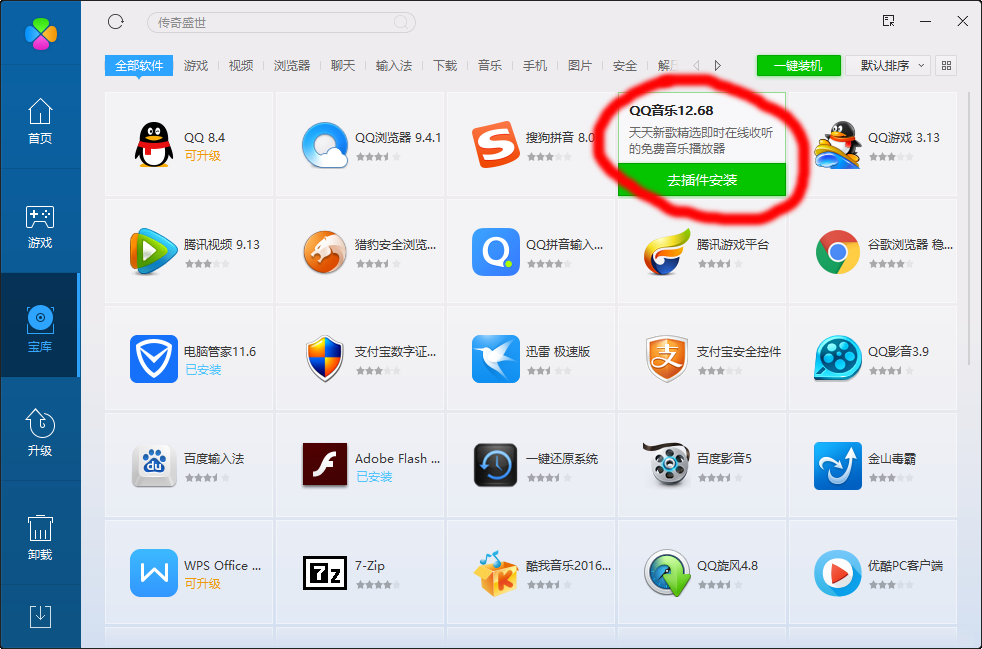Click 已安装 label under Adobe Flash
This screenshot has height=649, width=982.
[x=374, y=477]
